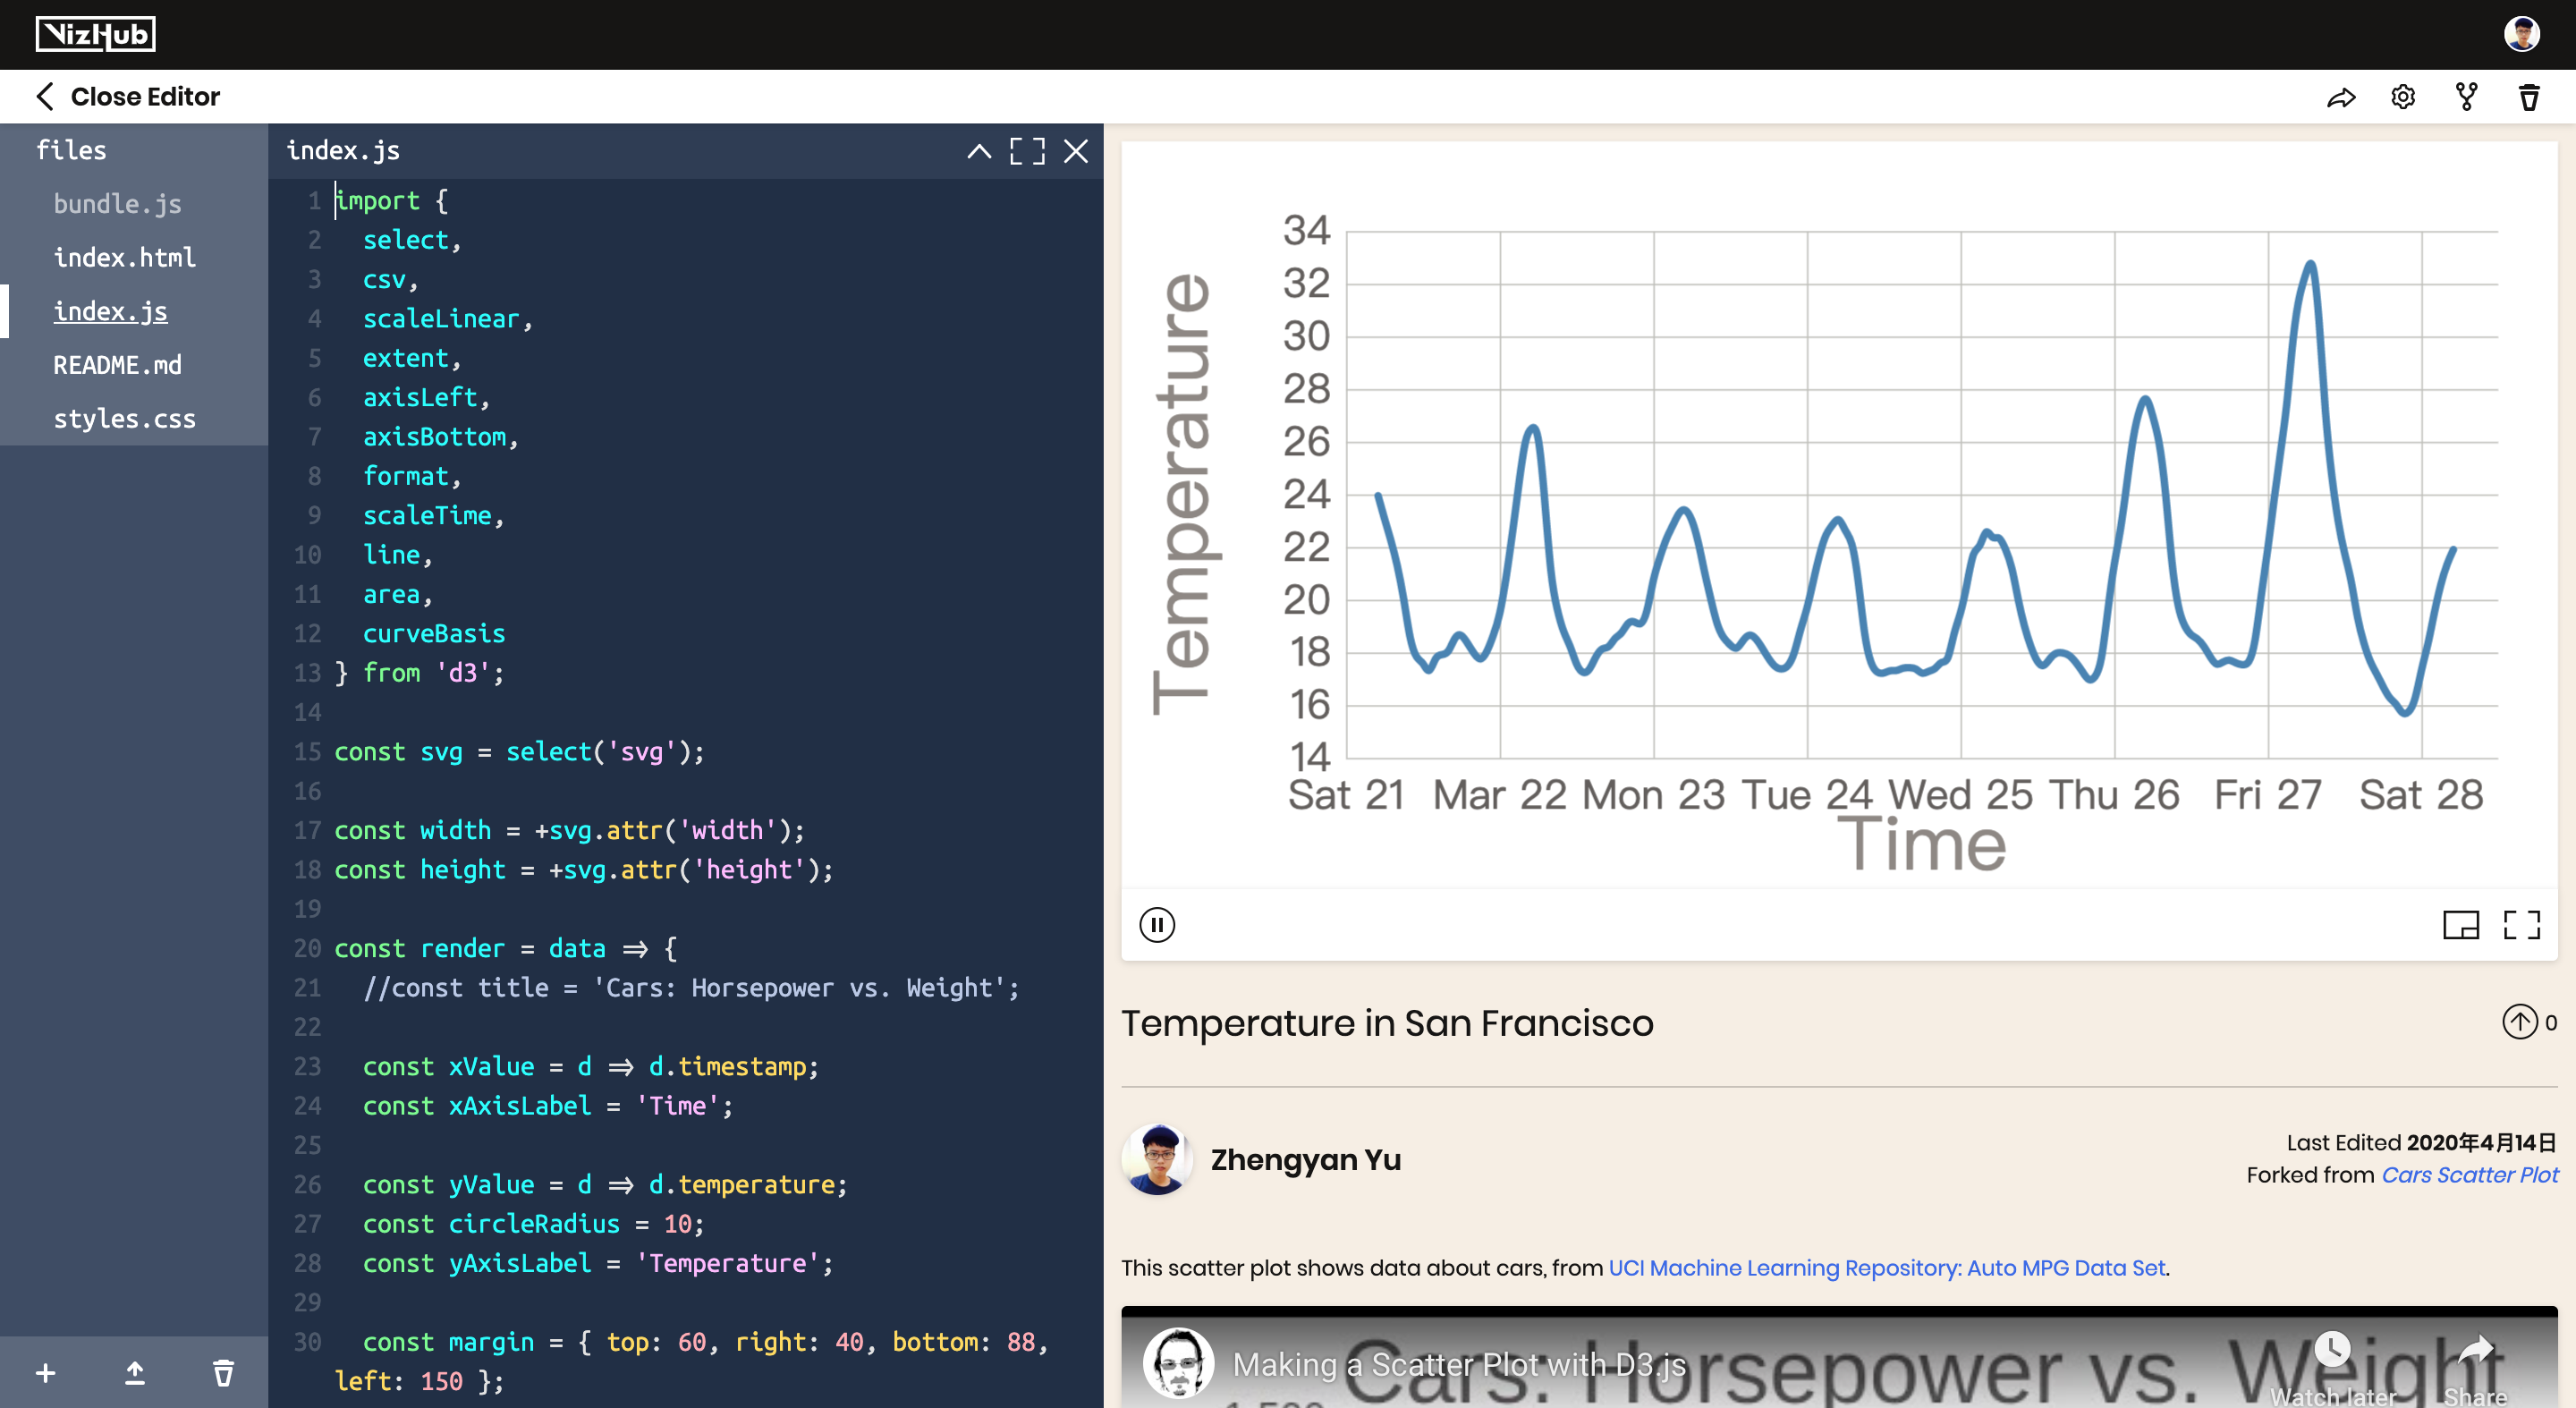The height and width of the screenshot is (1408, 2576).
Task: Close the index.js editor panel
Action: (x=1076, y=151)
